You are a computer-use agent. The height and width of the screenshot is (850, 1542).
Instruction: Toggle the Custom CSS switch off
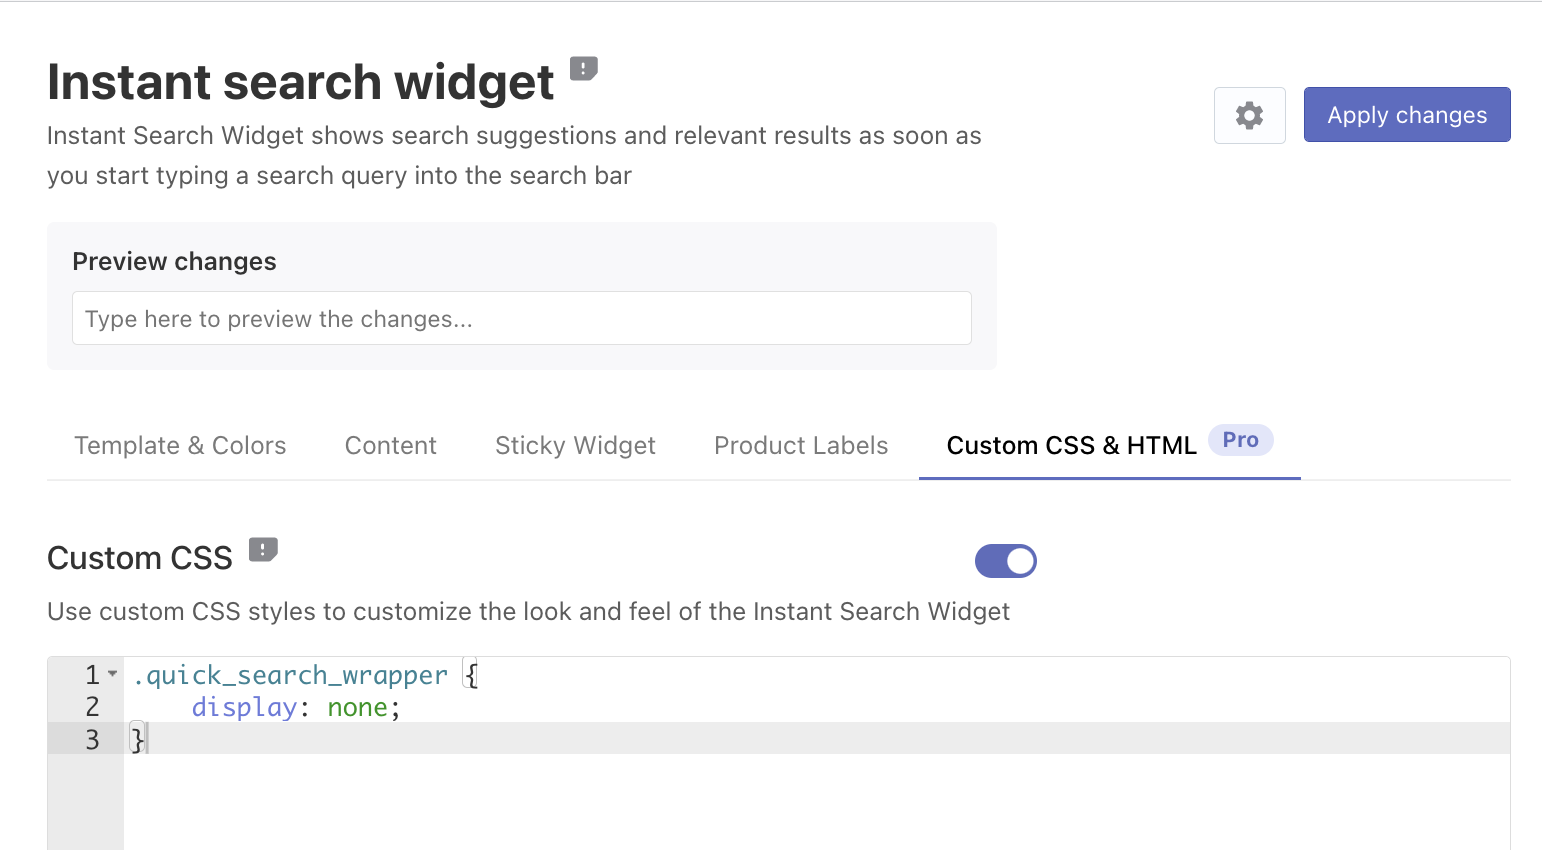click(1005, 561)
